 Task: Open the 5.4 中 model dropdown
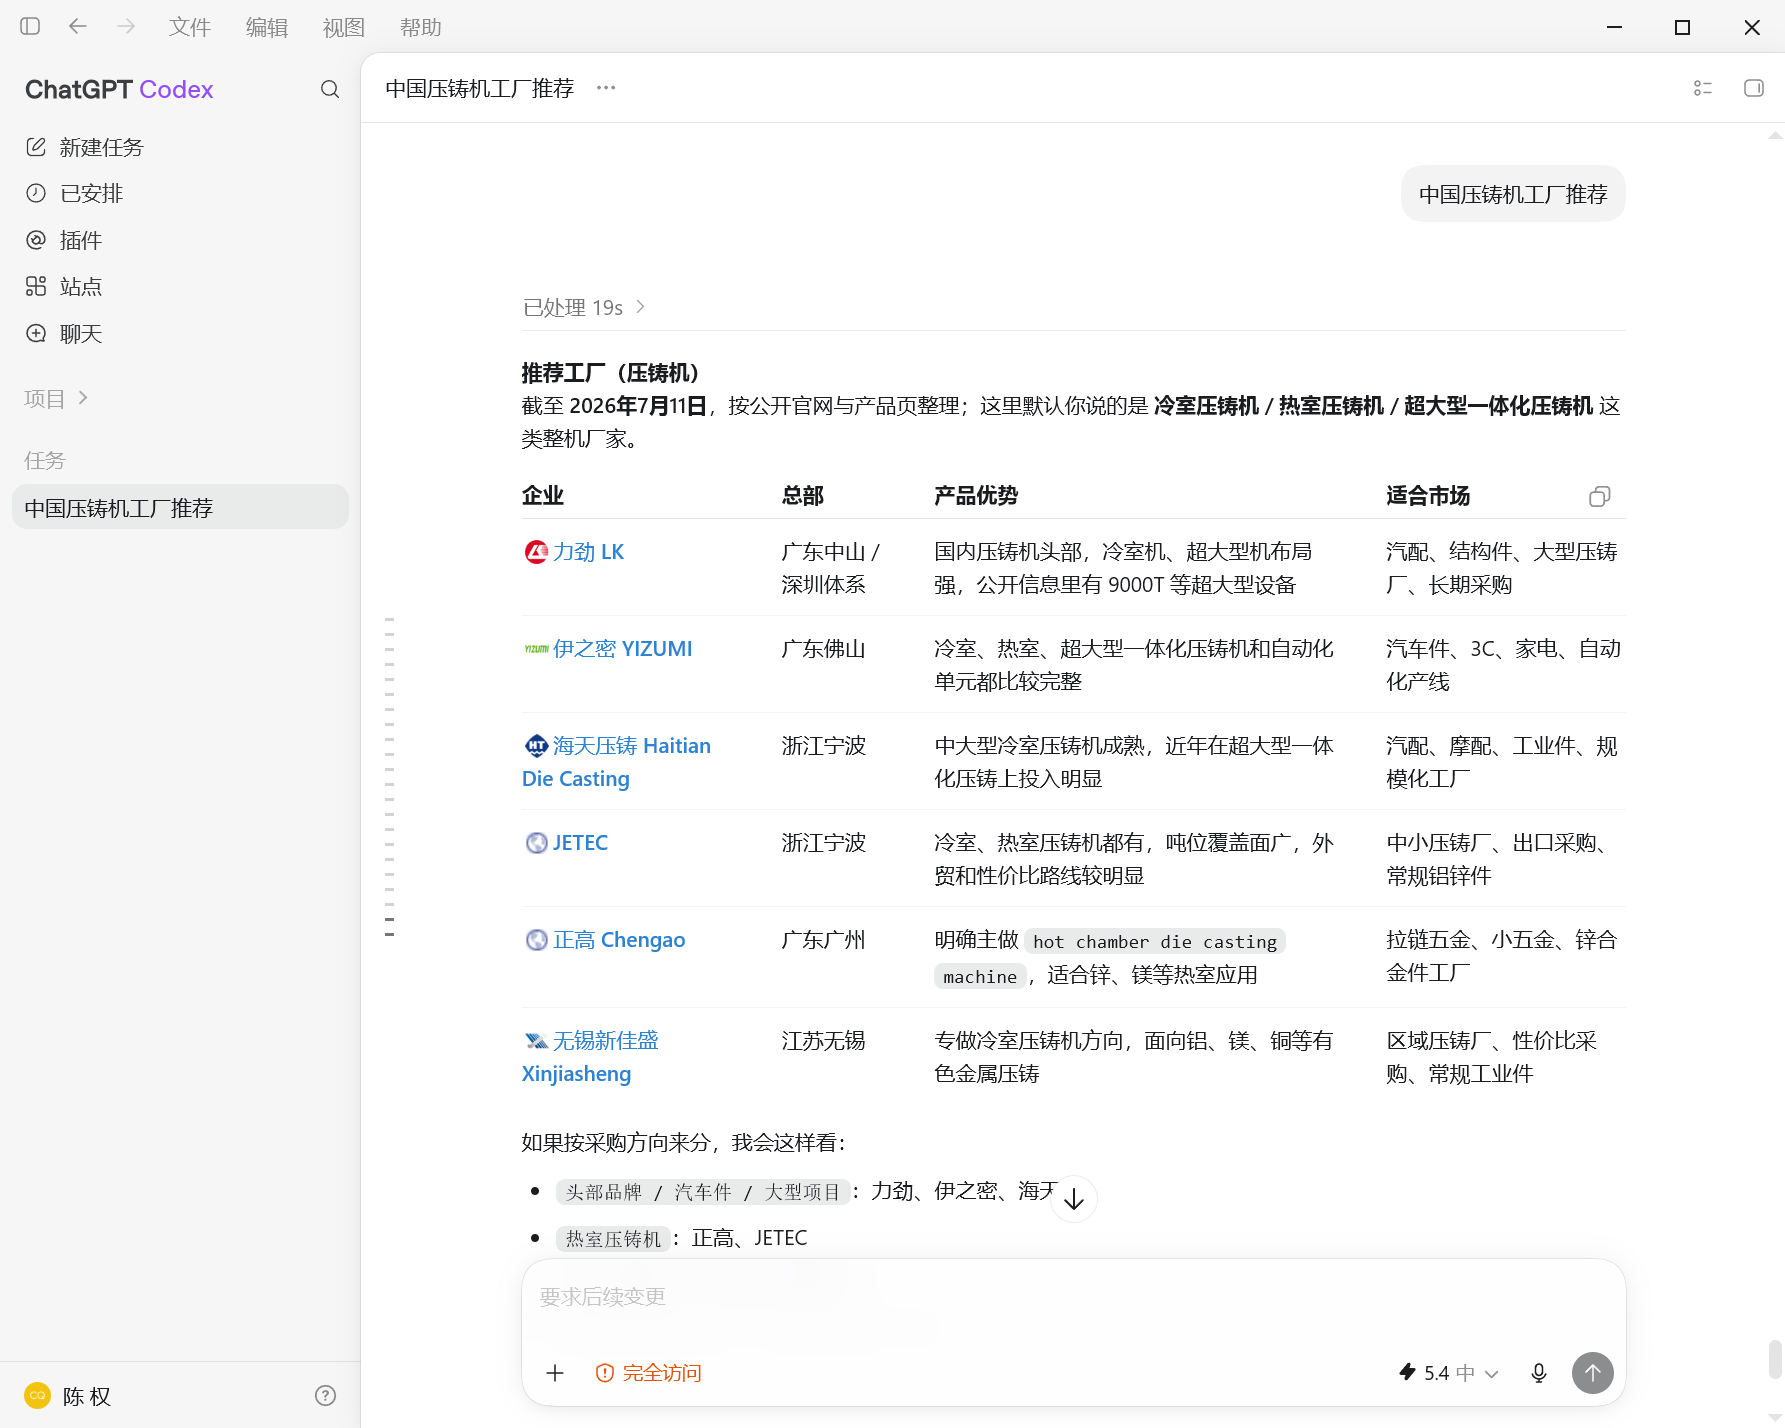1448,1373
